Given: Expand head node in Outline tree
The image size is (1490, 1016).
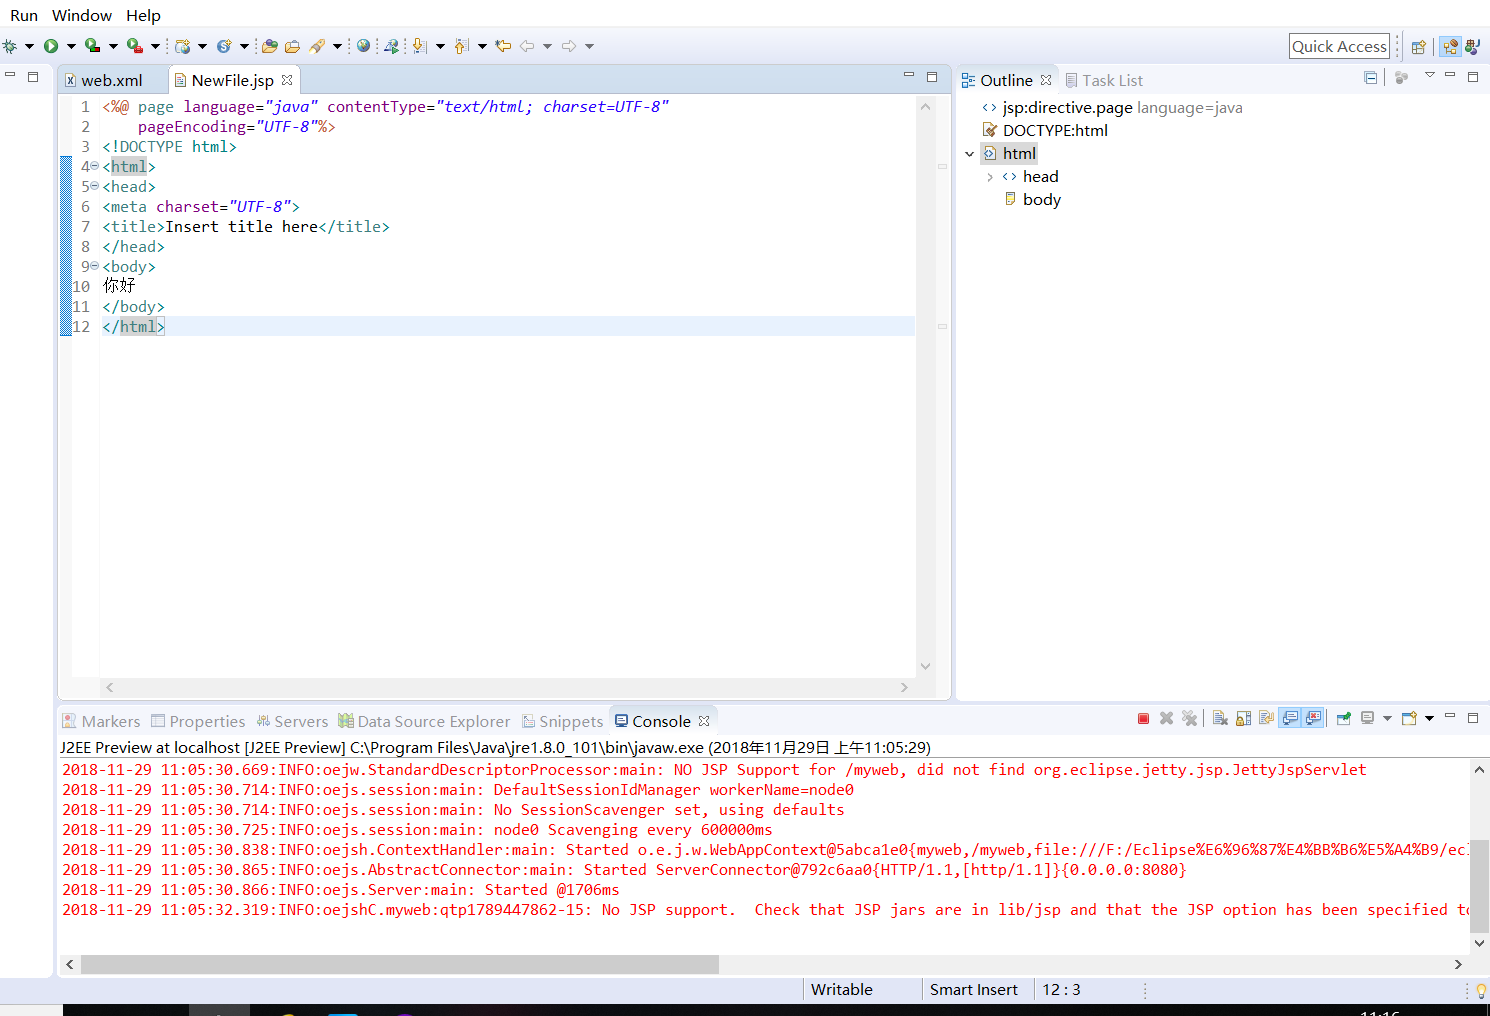Looking at the screenshot, I should click(x=990, y=177).
